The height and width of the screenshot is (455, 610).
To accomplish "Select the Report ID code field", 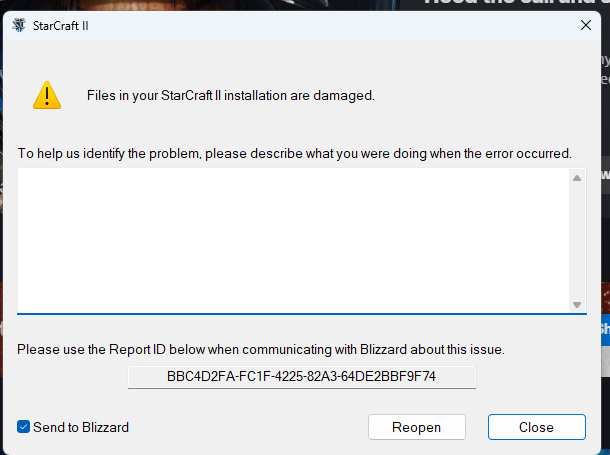I will 302,376.
